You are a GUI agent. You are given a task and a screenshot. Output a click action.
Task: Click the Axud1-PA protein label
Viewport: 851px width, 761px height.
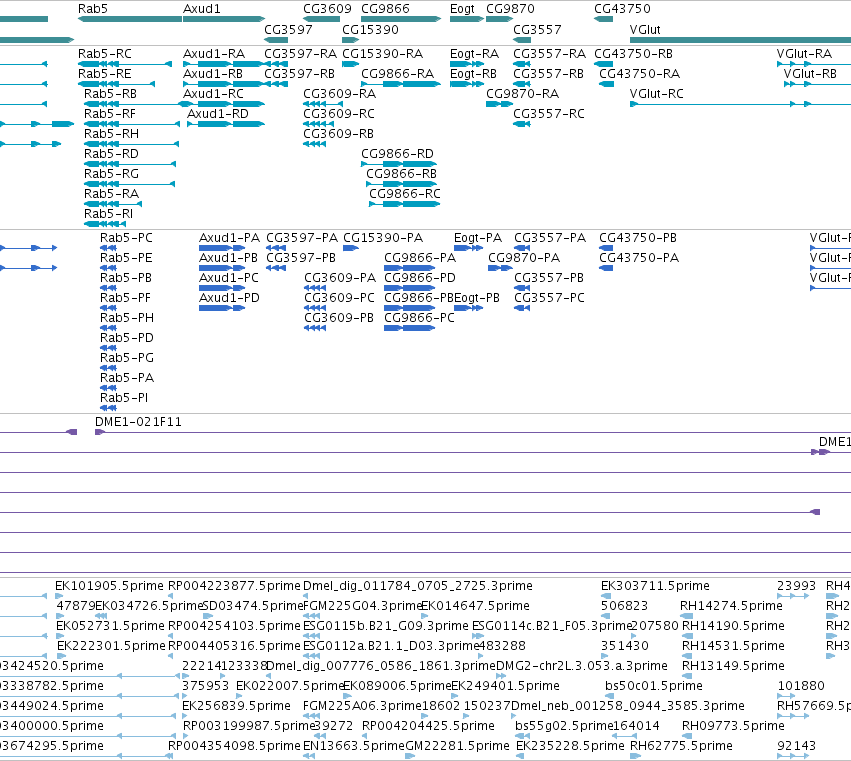pyautogui.click(x=230, y=238)
